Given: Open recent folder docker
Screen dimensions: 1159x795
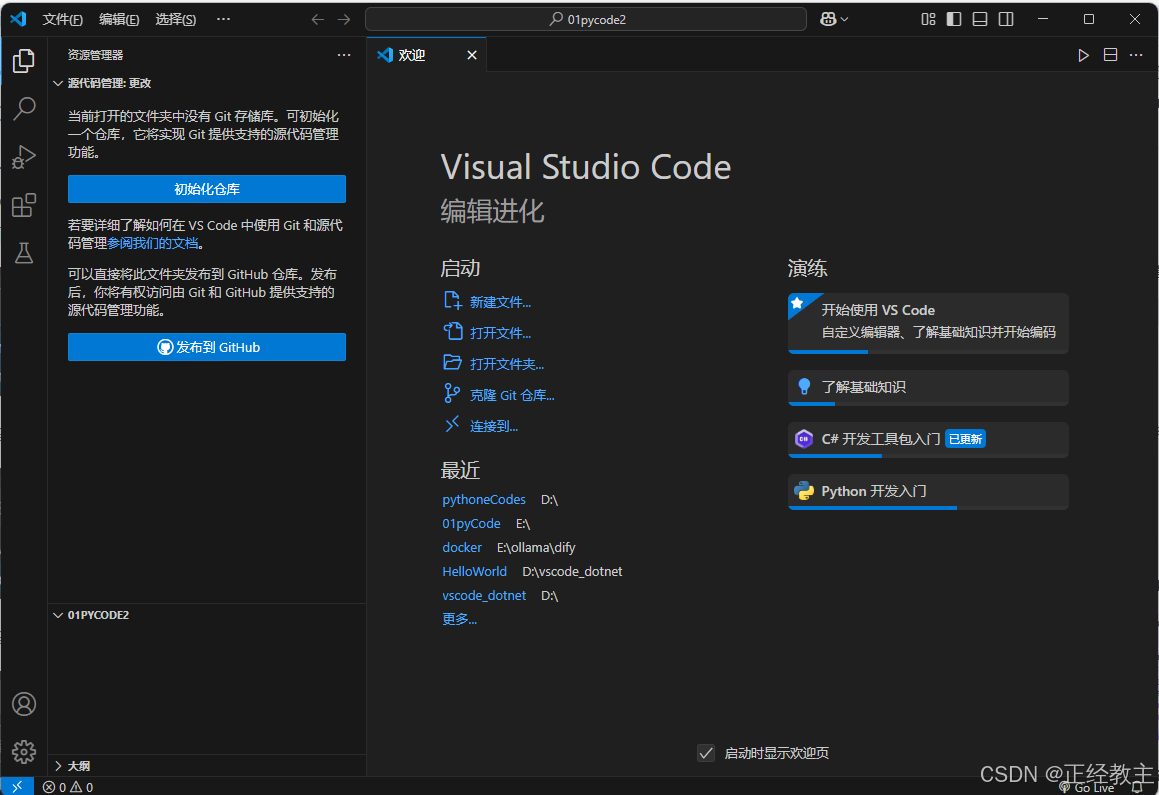Looking at the screenshot, I should (x=462, y=547).
